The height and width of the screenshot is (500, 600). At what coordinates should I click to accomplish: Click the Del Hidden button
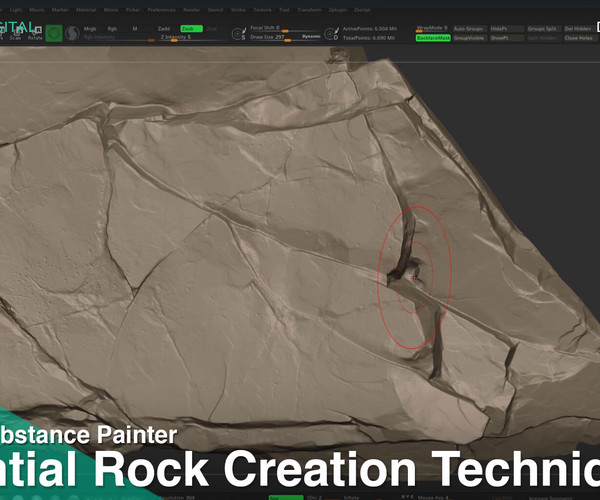point(579,29)
